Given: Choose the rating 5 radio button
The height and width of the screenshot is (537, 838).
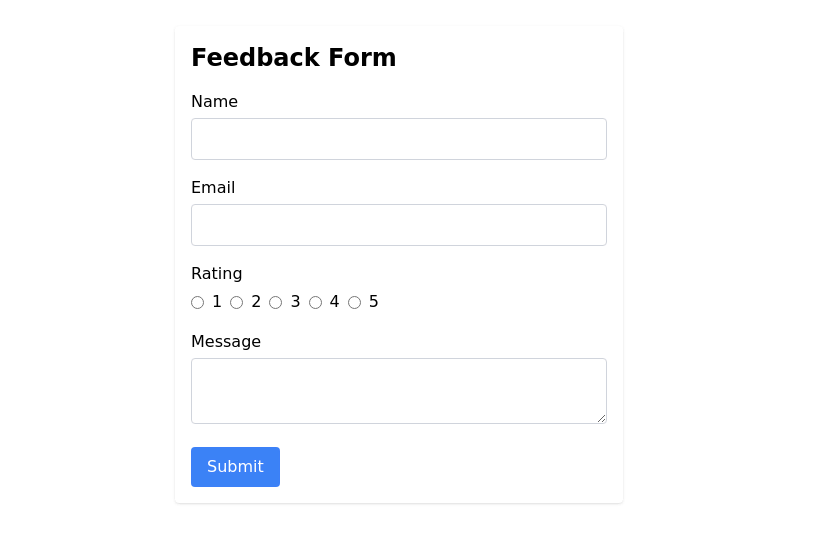Looking at the screenshot, I should pos(354,303).
